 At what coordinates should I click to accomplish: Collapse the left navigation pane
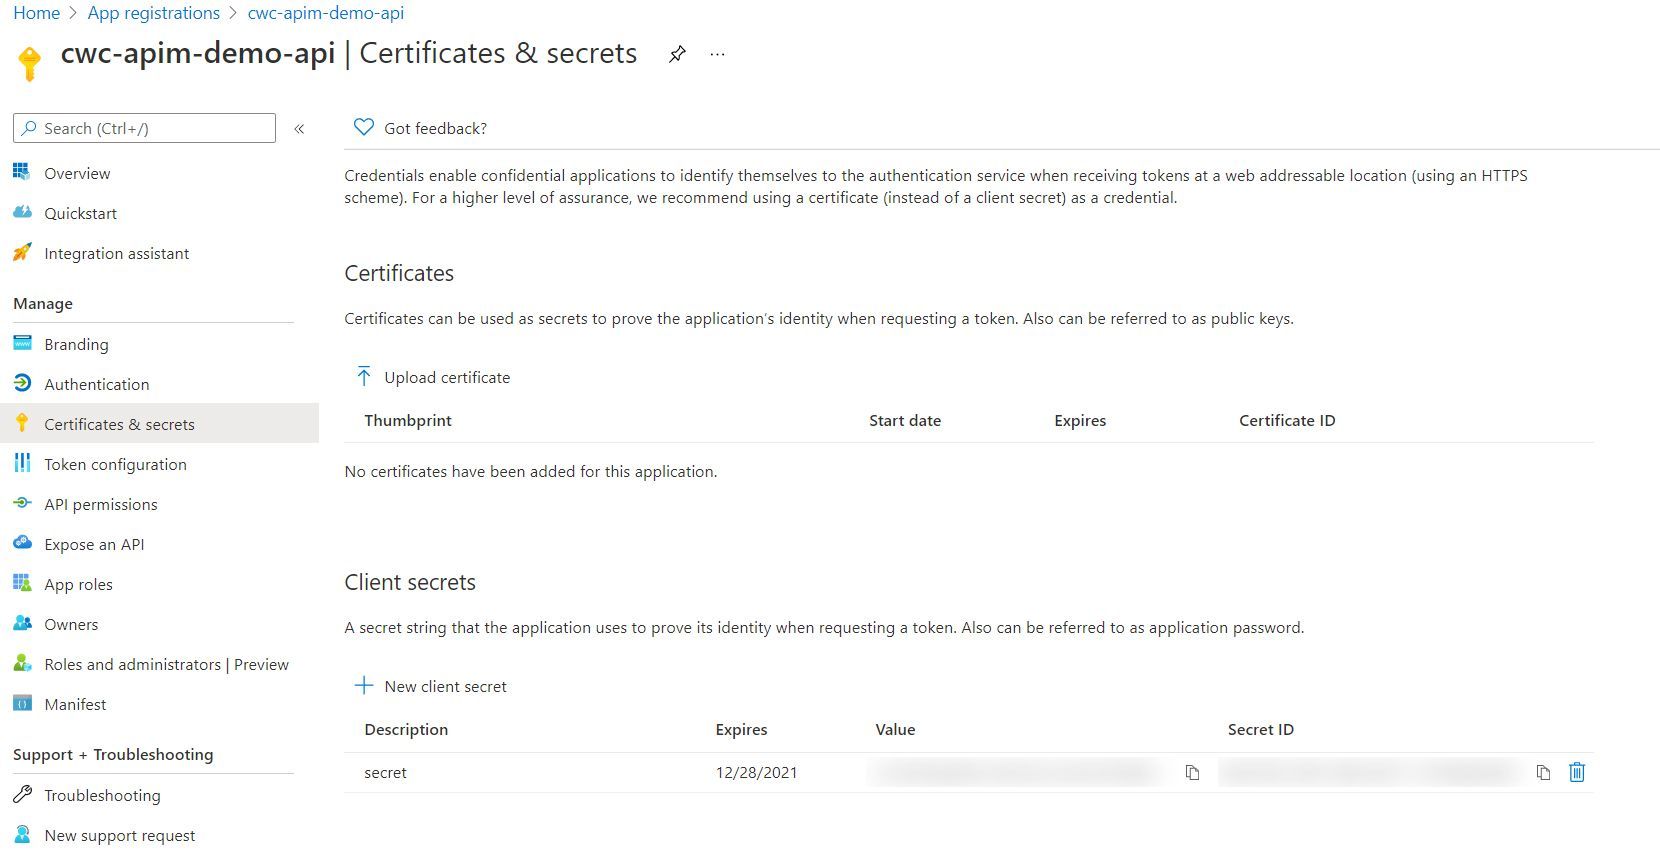coord(299,128)
